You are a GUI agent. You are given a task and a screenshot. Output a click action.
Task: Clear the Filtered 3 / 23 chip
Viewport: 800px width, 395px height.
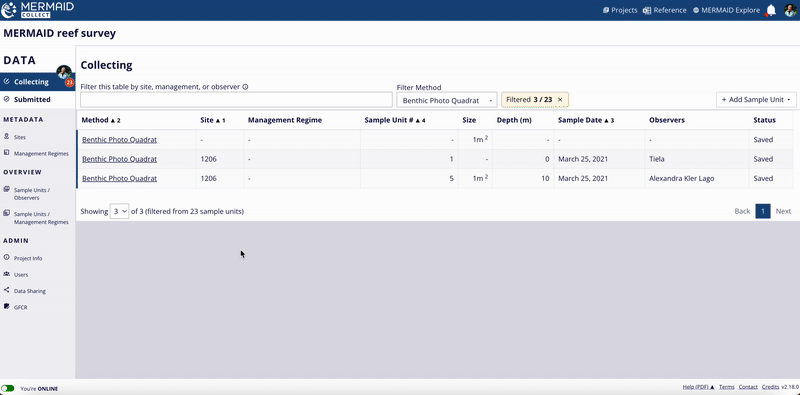(x=560, y=100)
